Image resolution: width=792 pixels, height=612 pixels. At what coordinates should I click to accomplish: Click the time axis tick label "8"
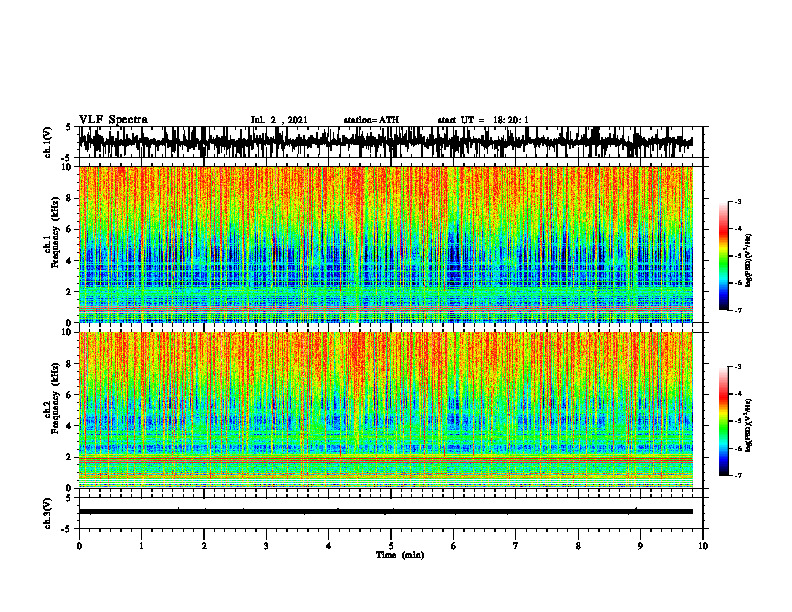tap(578, 546)
